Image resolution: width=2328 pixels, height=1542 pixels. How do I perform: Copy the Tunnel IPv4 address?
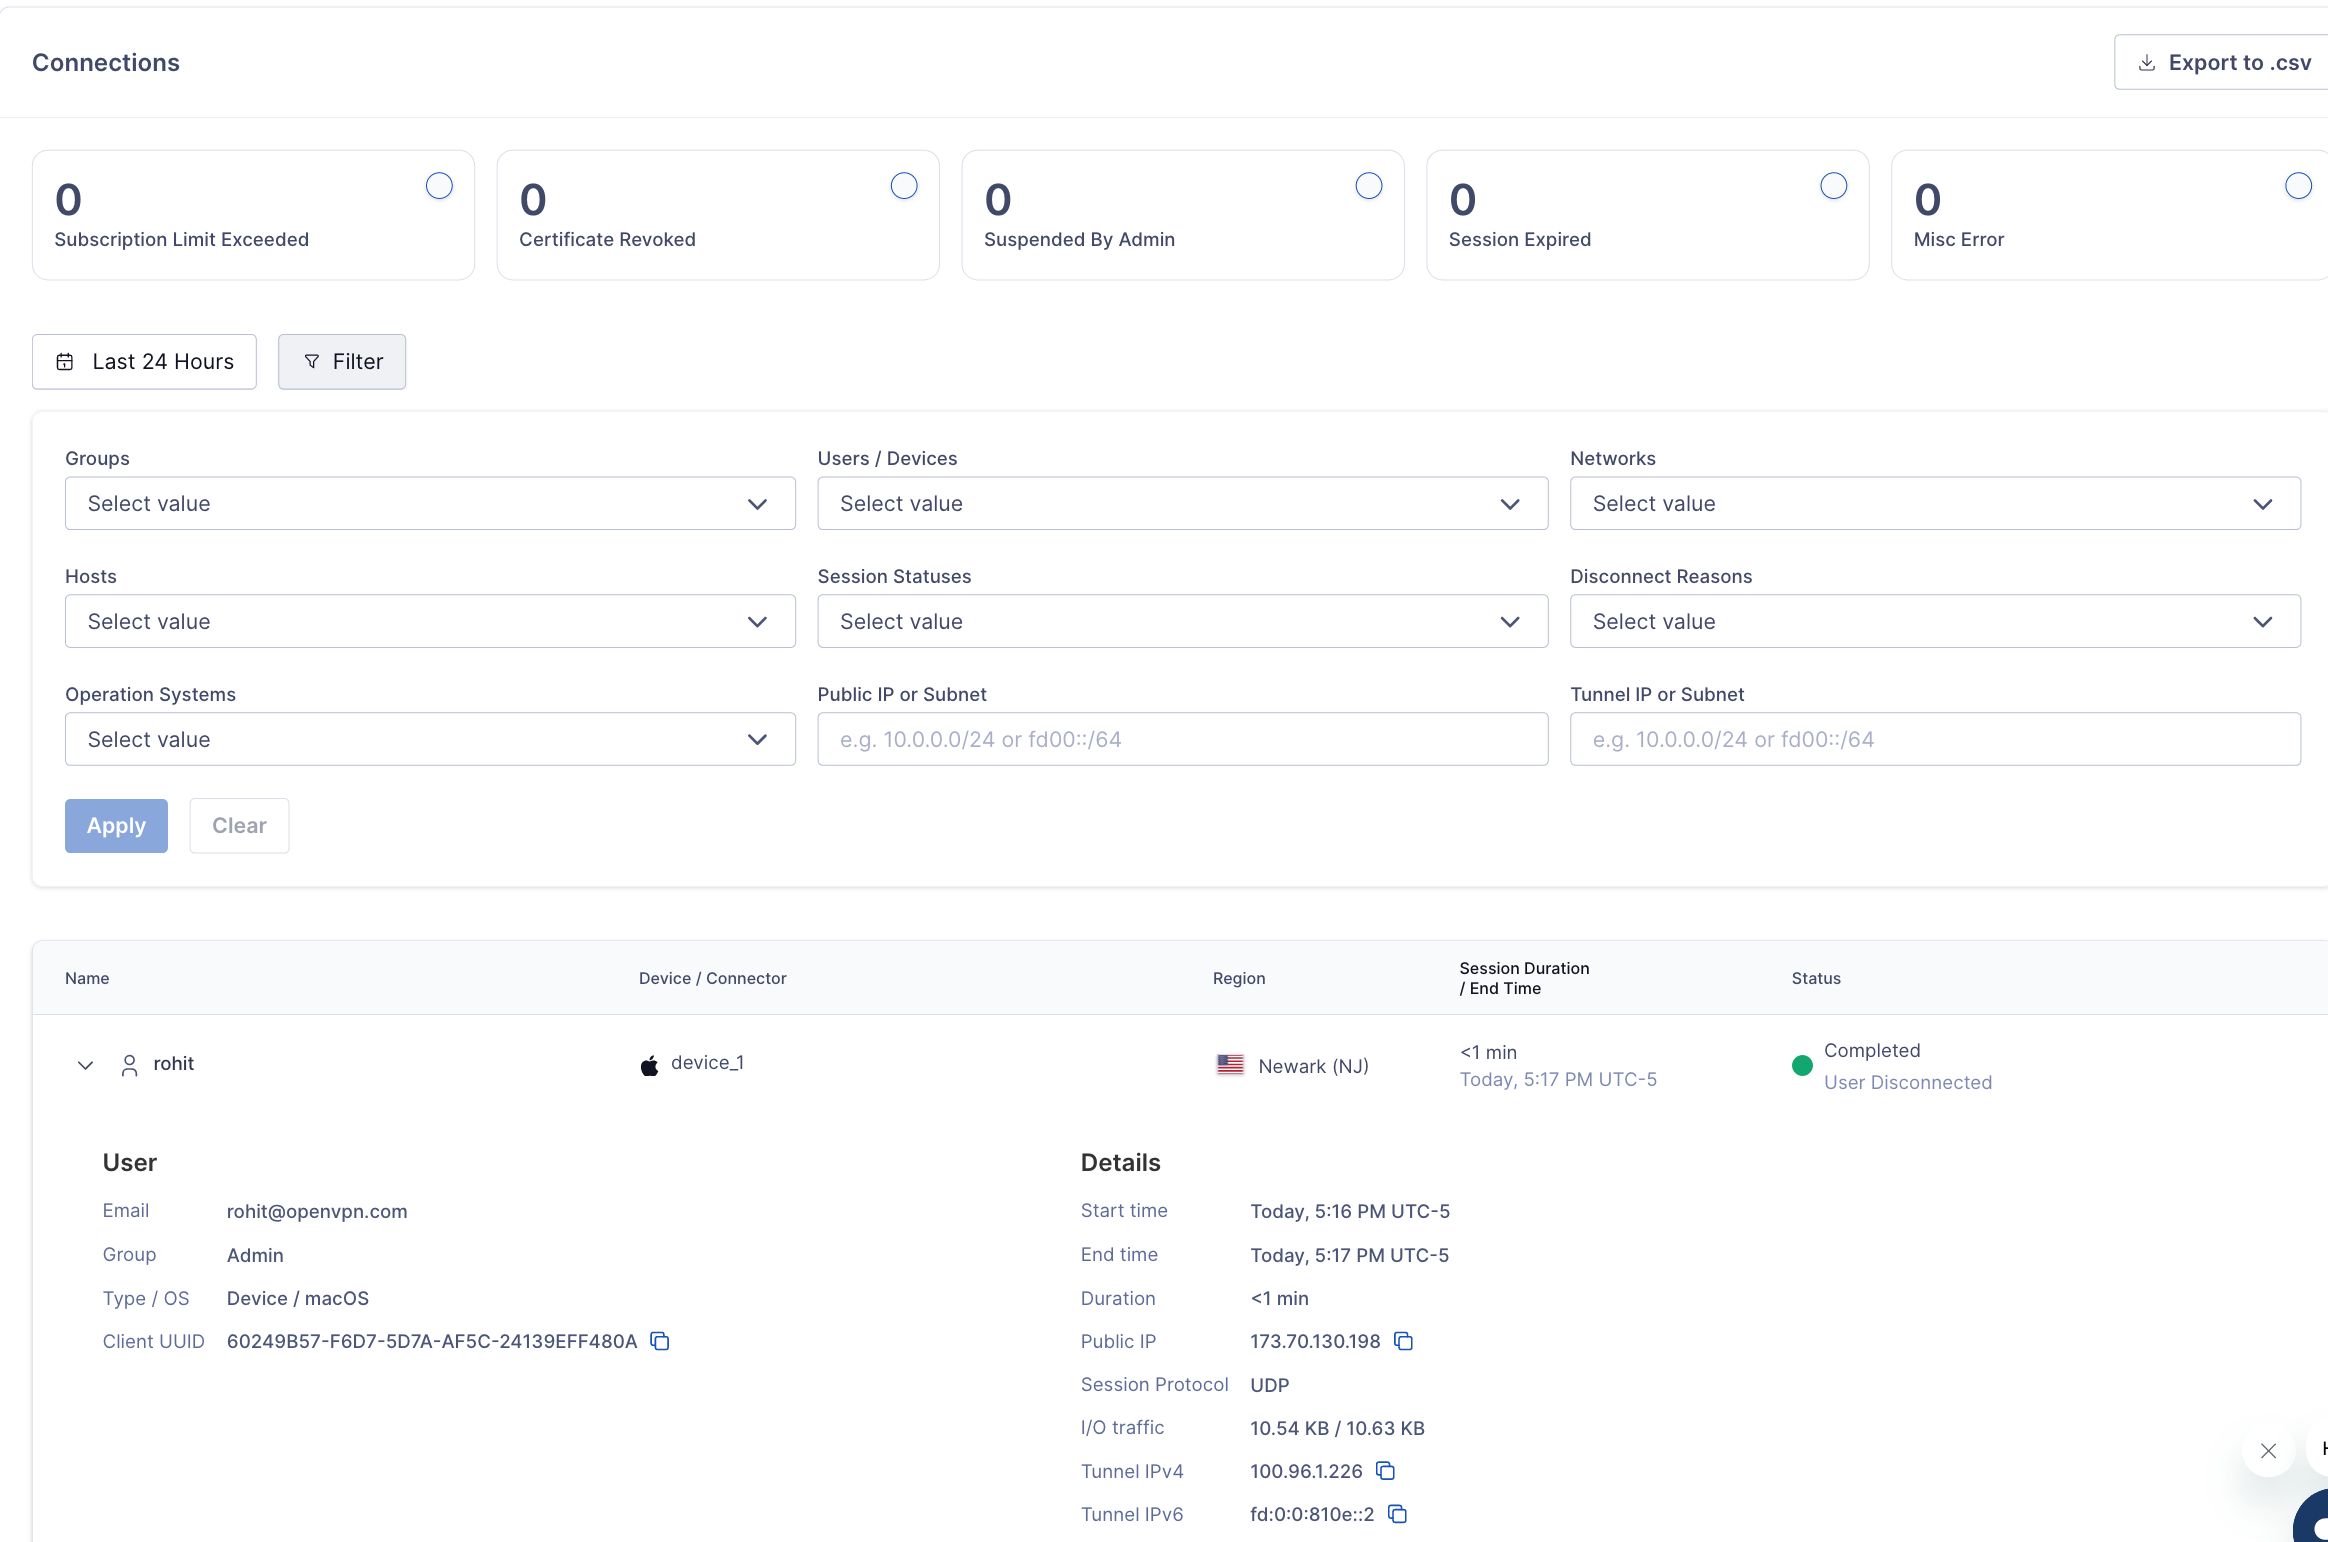pos(1385,1471)
